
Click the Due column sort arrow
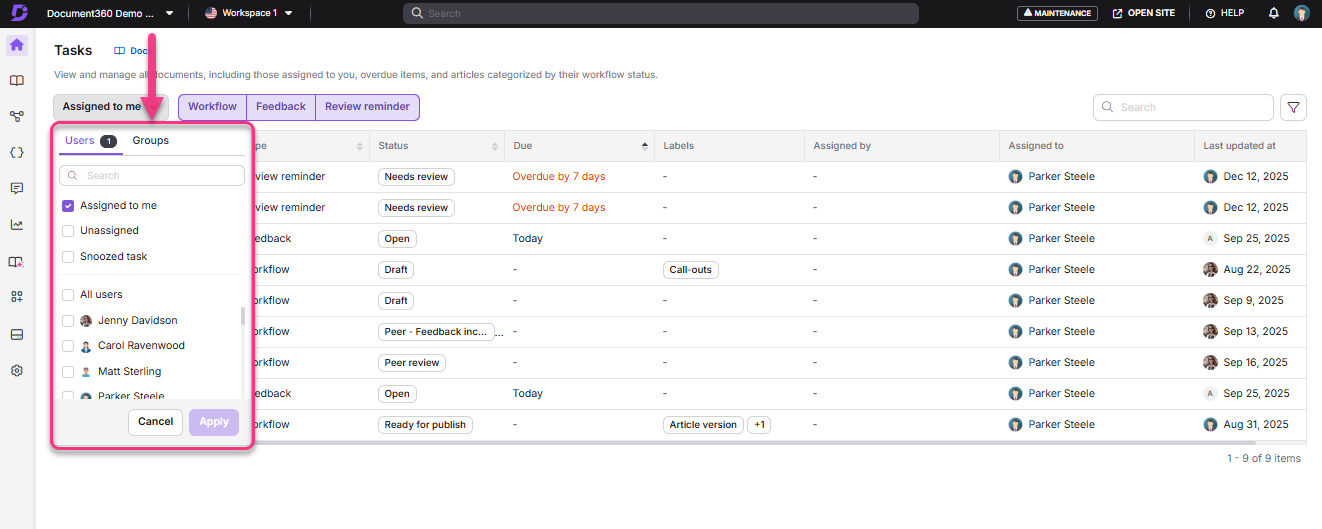coord(644,146)
